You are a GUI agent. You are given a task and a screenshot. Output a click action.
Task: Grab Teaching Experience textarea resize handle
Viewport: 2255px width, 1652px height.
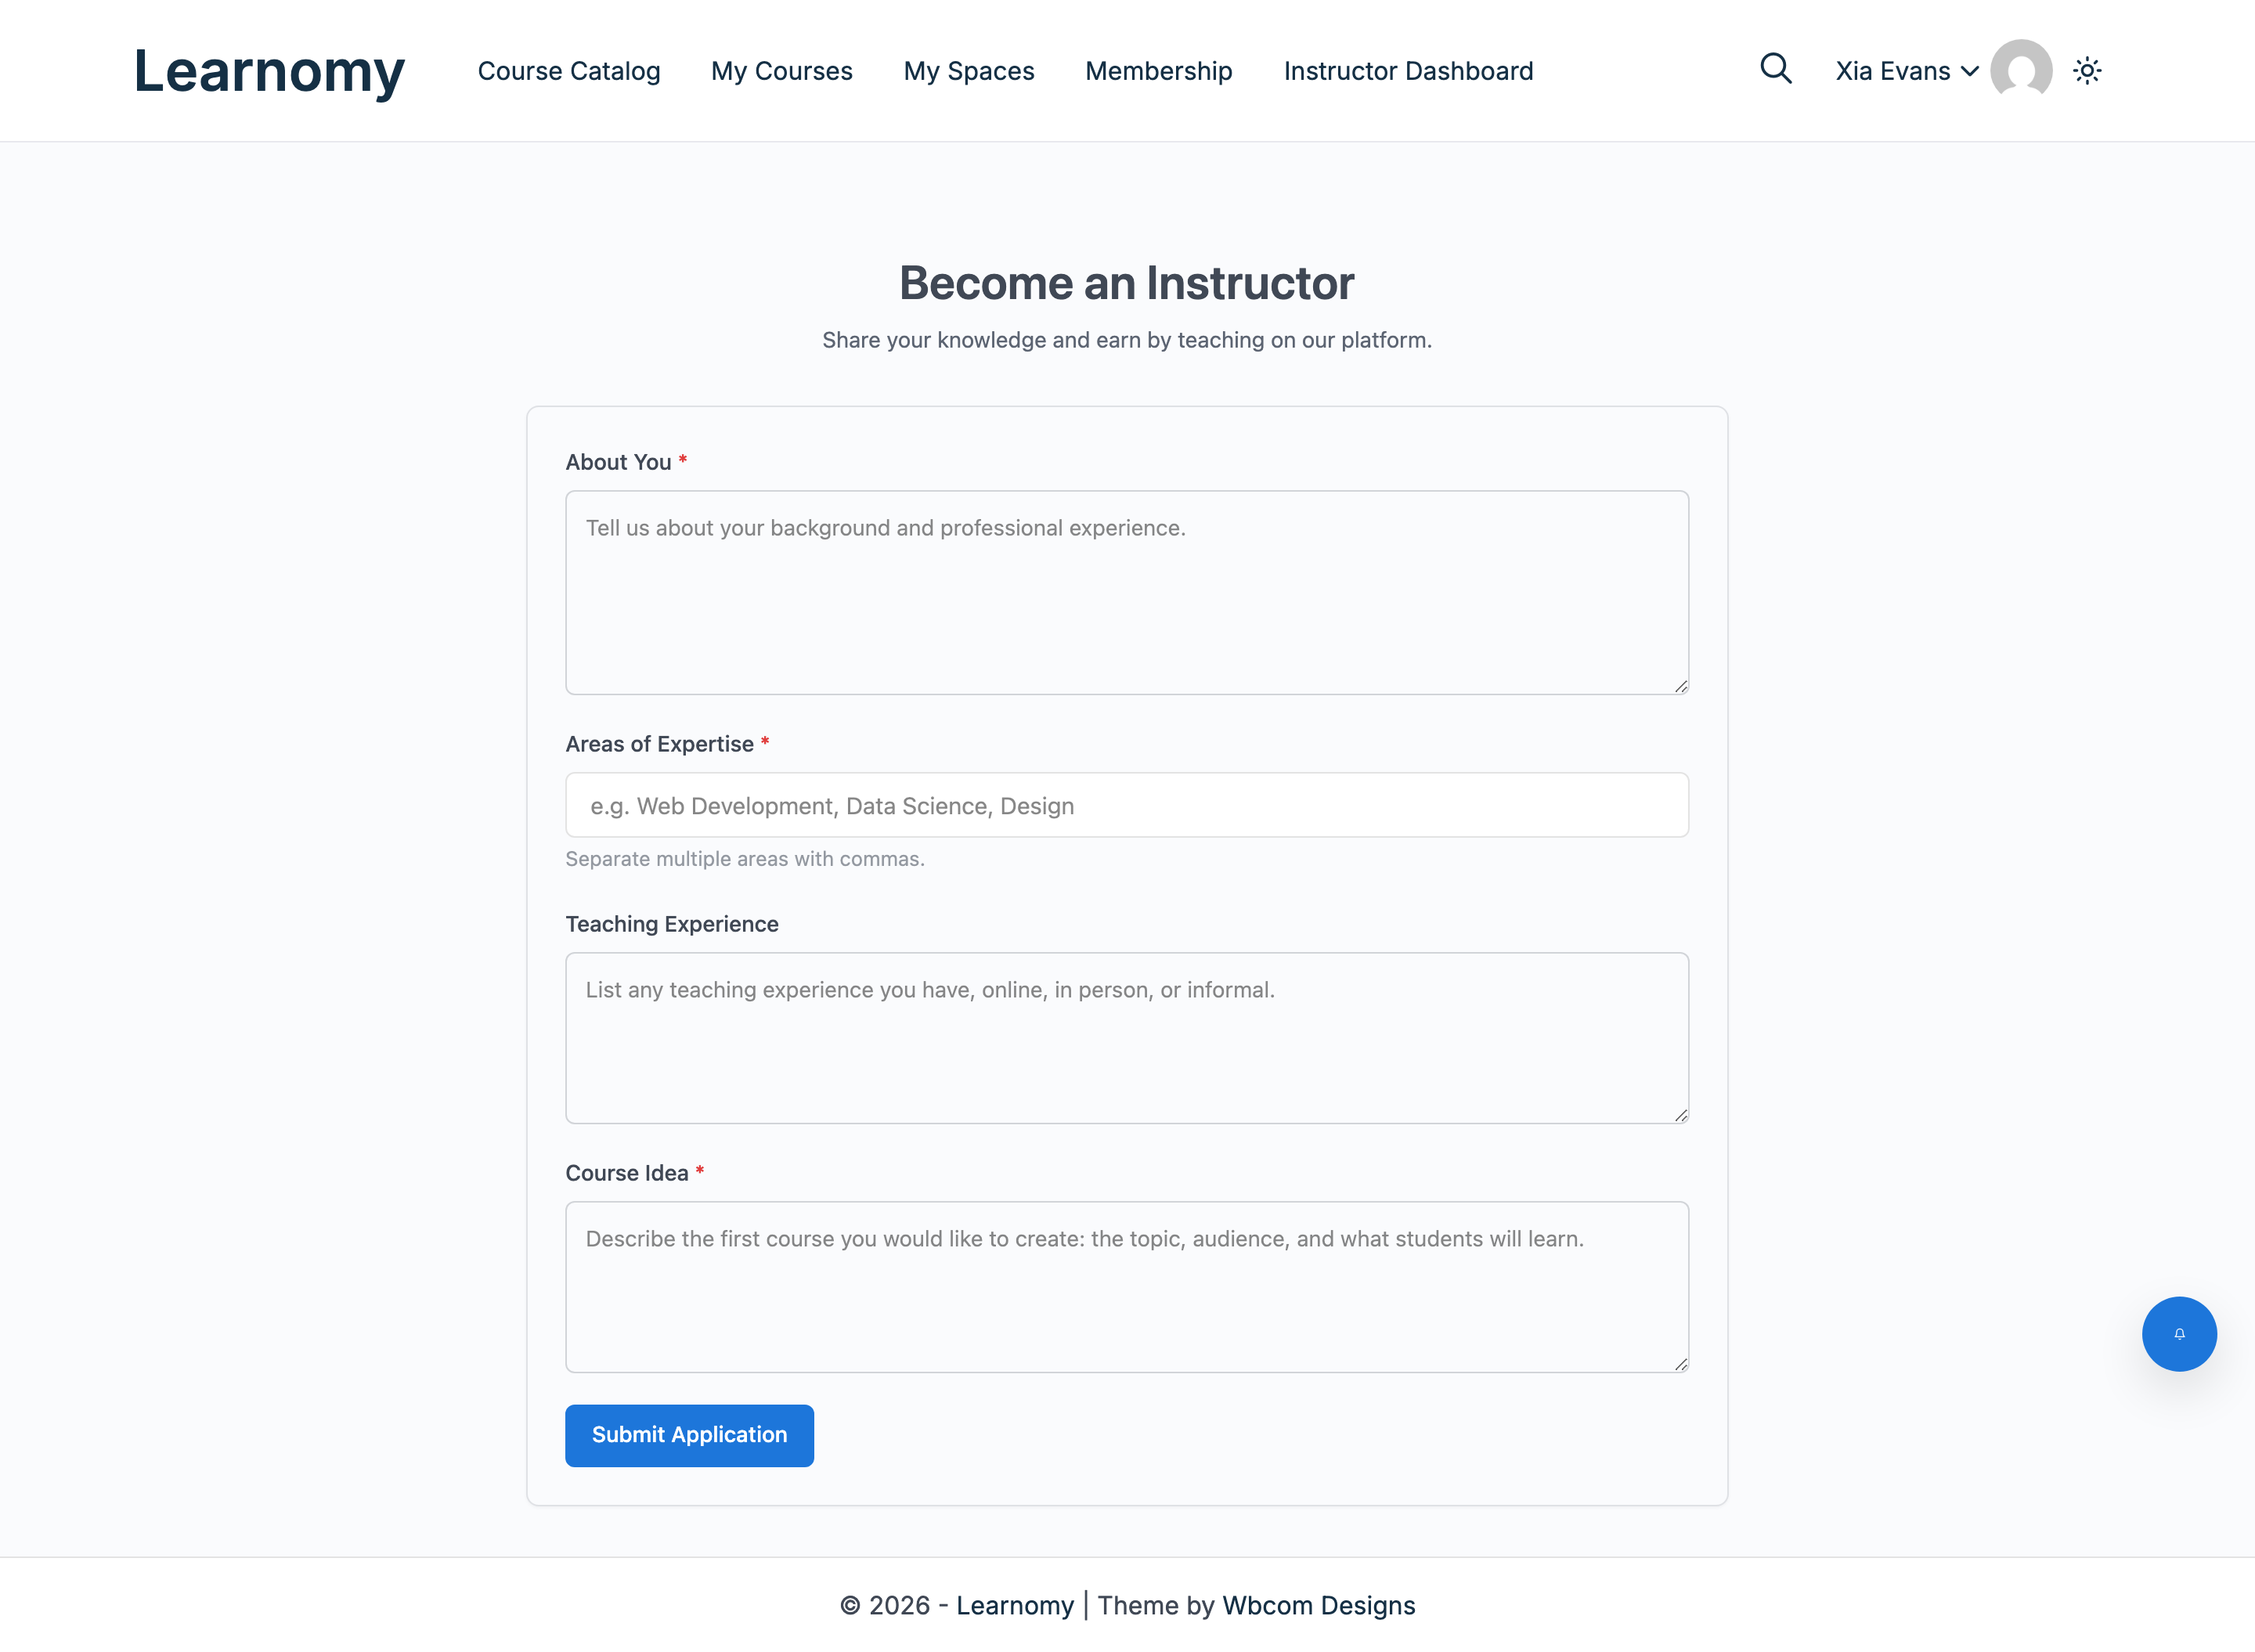coord(1681,1115)
